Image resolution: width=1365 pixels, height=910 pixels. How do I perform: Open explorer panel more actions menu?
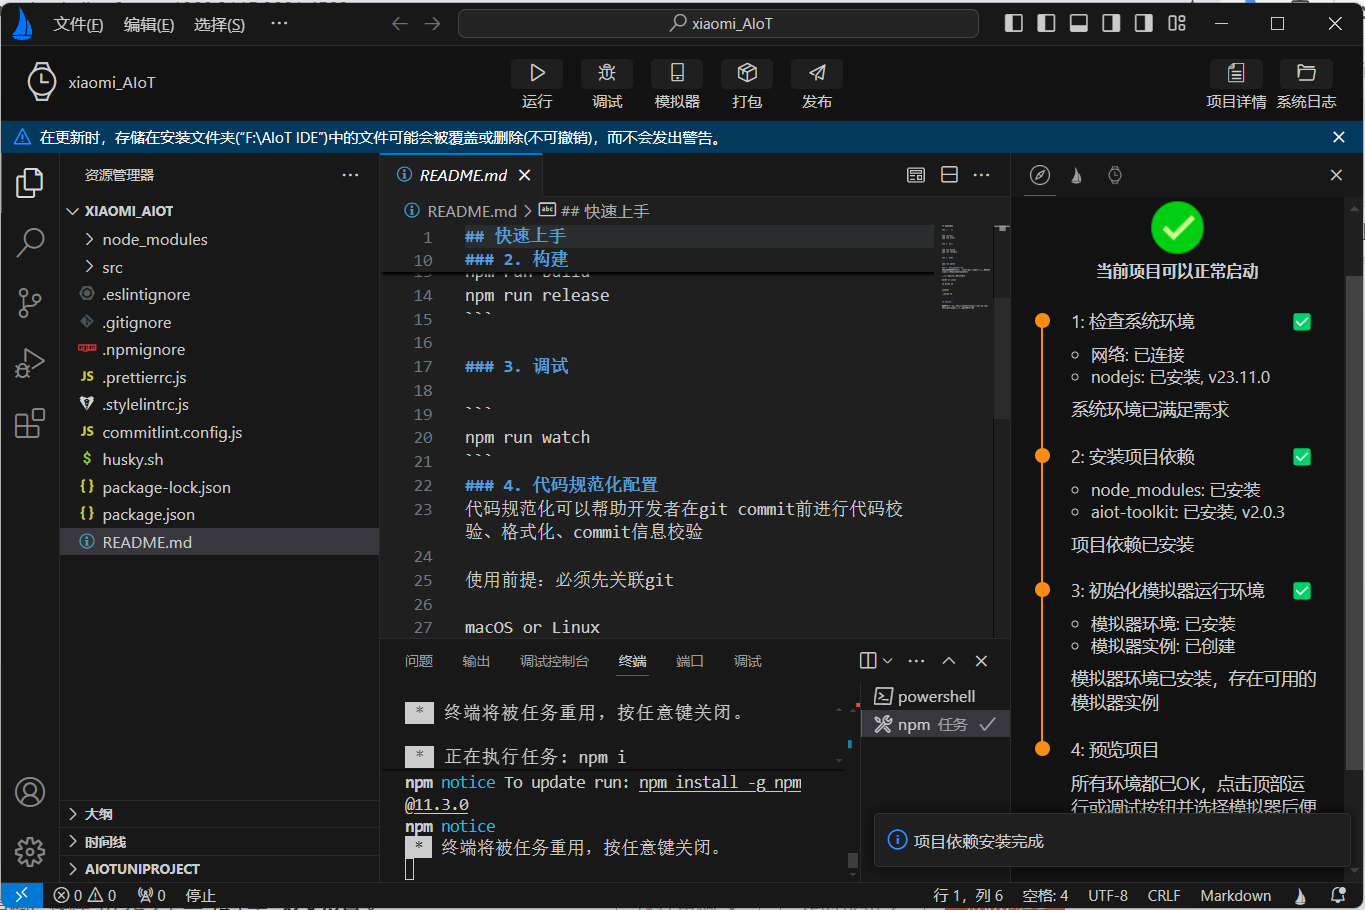[350, 175]
